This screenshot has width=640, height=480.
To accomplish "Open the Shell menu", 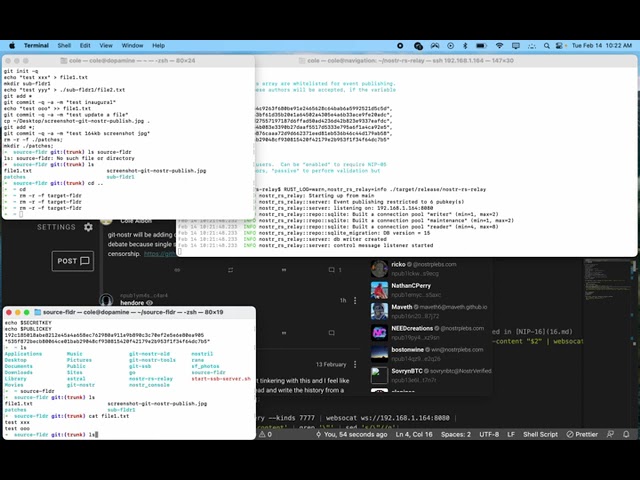I will [64, 46].
